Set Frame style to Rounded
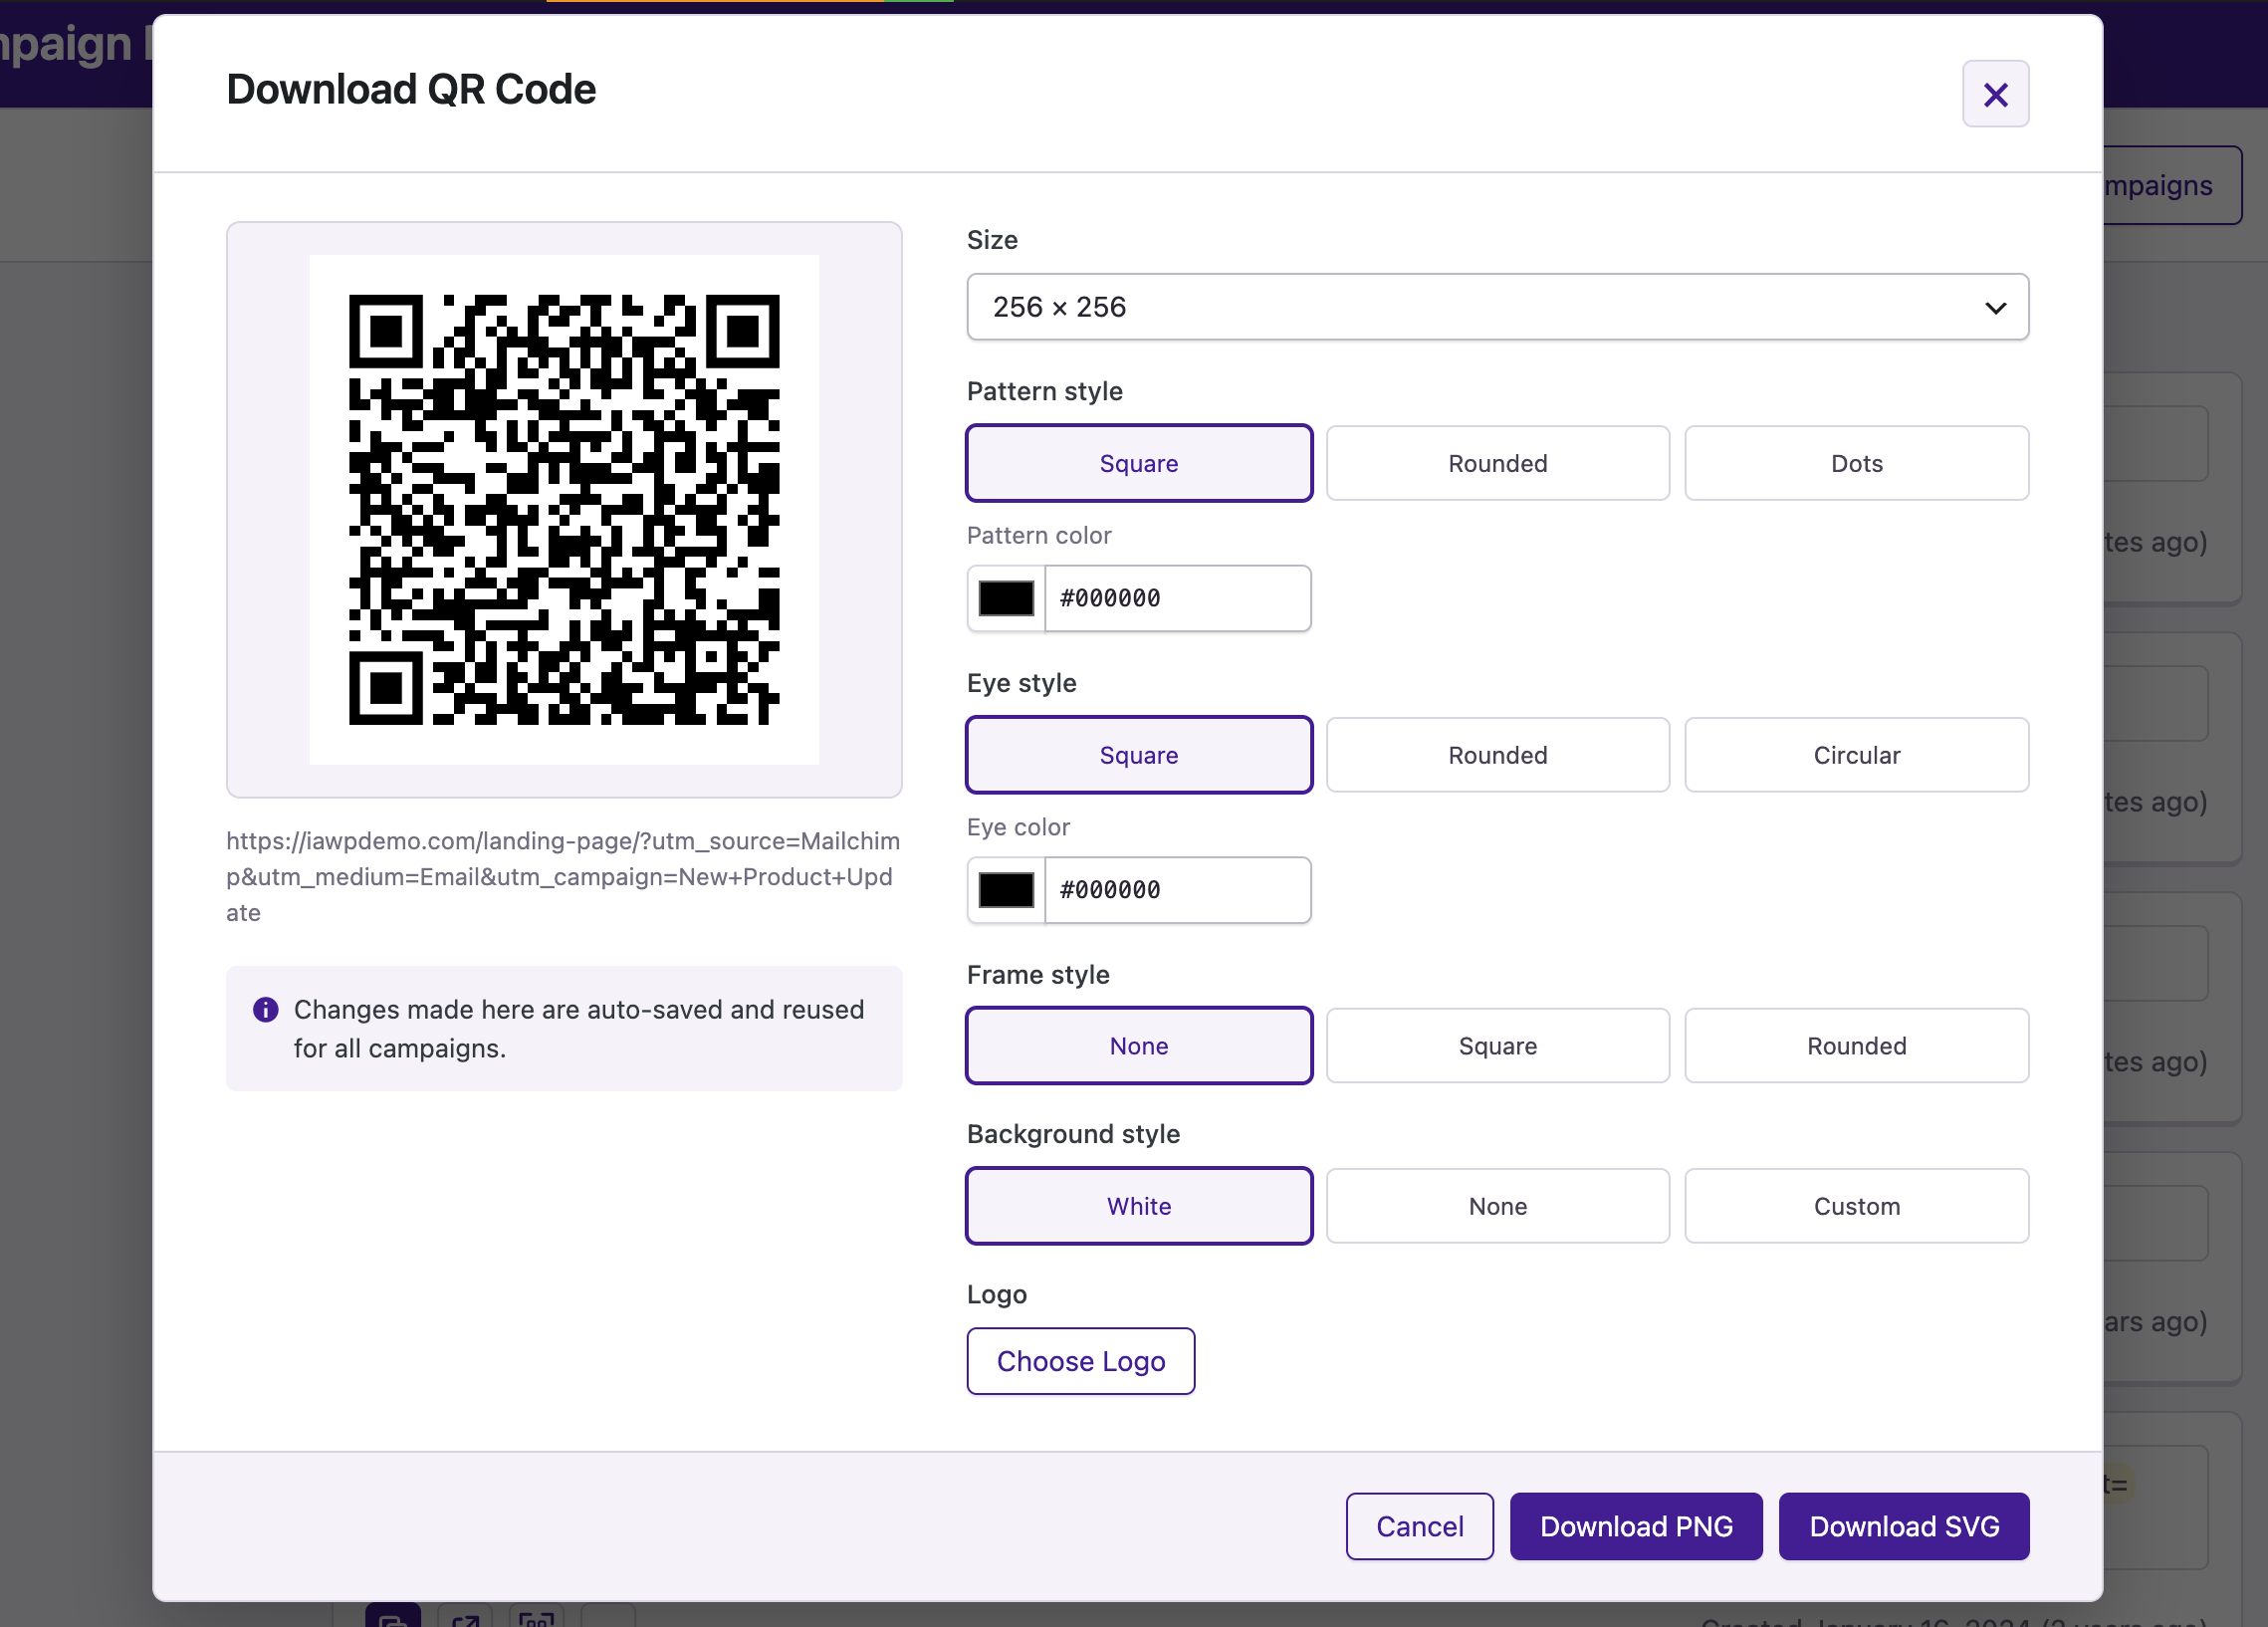Viewport: 2268px width, 1627px height. tap(1856, 1046)
